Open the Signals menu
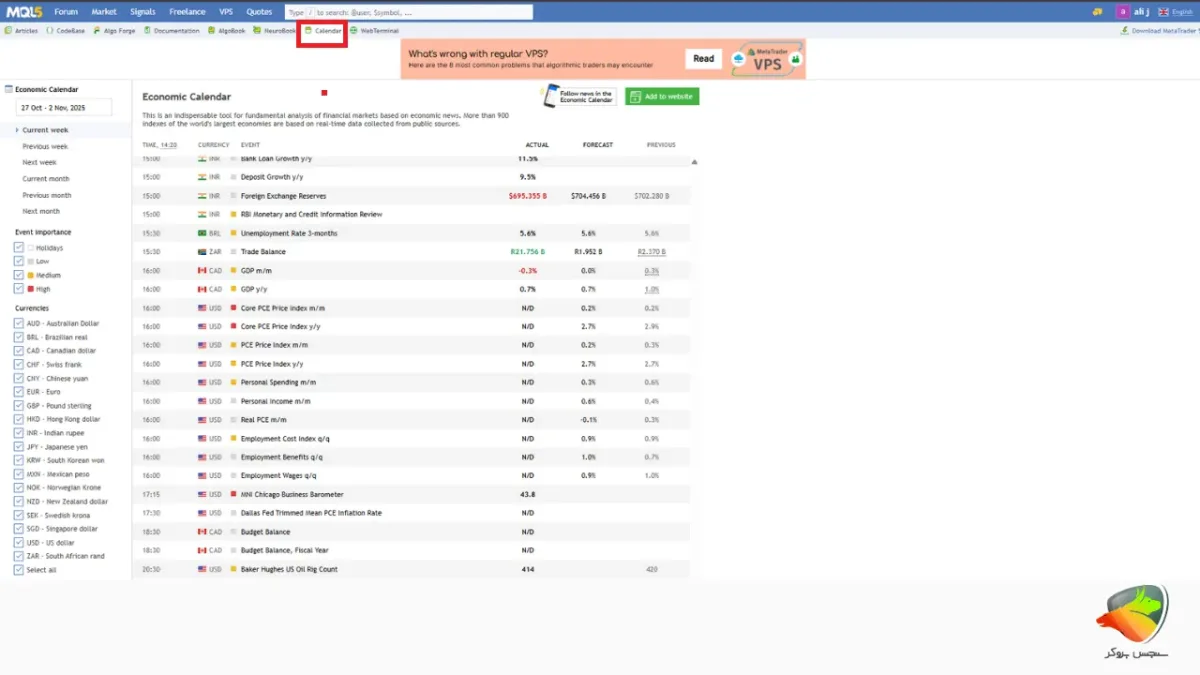Viewport: 1200px width, 675px height. tap(143, 12)
